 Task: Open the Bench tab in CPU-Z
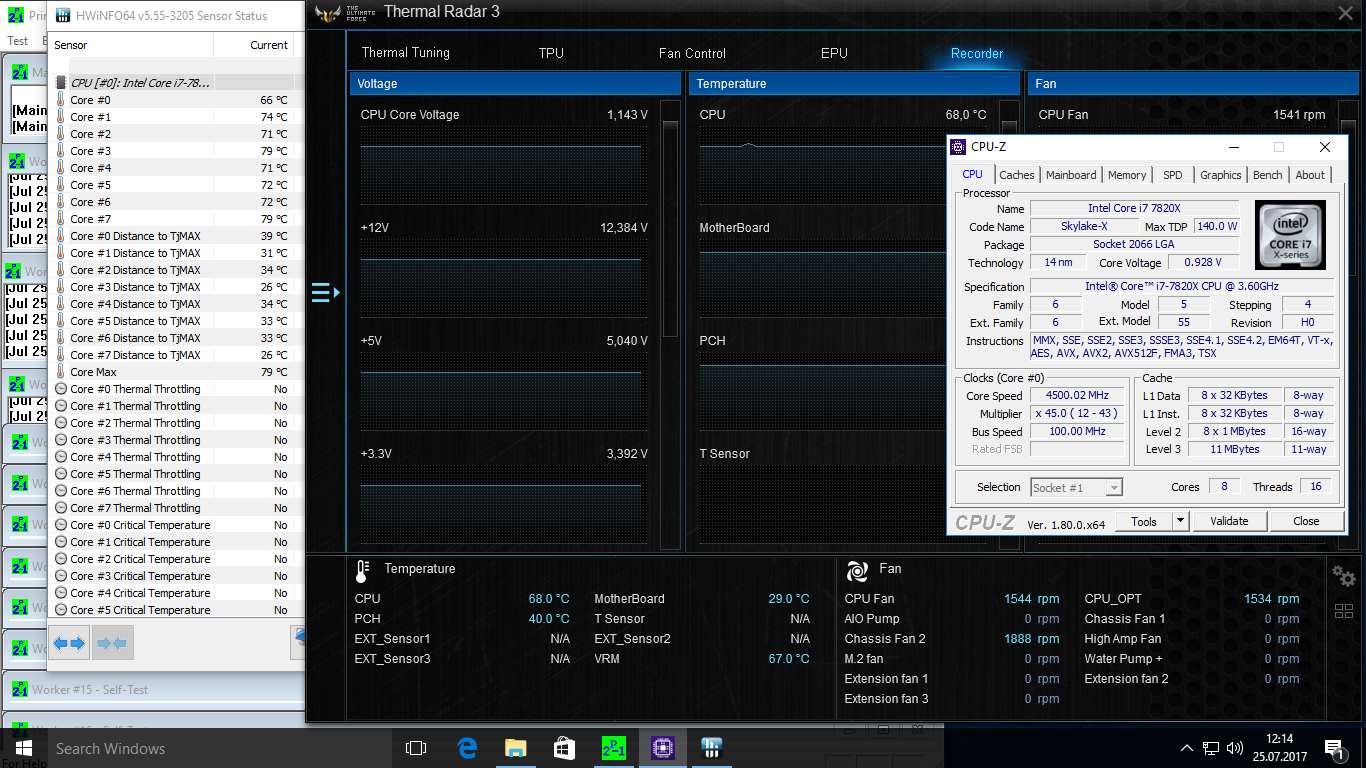click(x=1267, y=175)
